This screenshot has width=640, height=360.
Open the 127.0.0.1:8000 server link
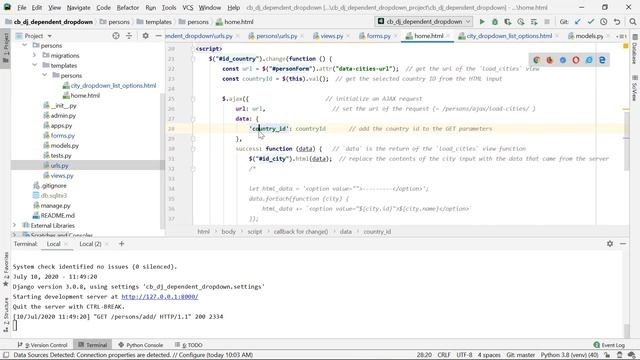tap(160, 297)
